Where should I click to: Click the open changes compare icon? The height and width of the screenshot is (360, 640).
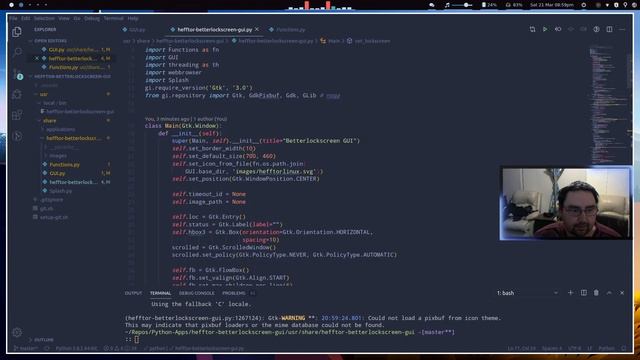pyautogui.click(x=532, y=29)
